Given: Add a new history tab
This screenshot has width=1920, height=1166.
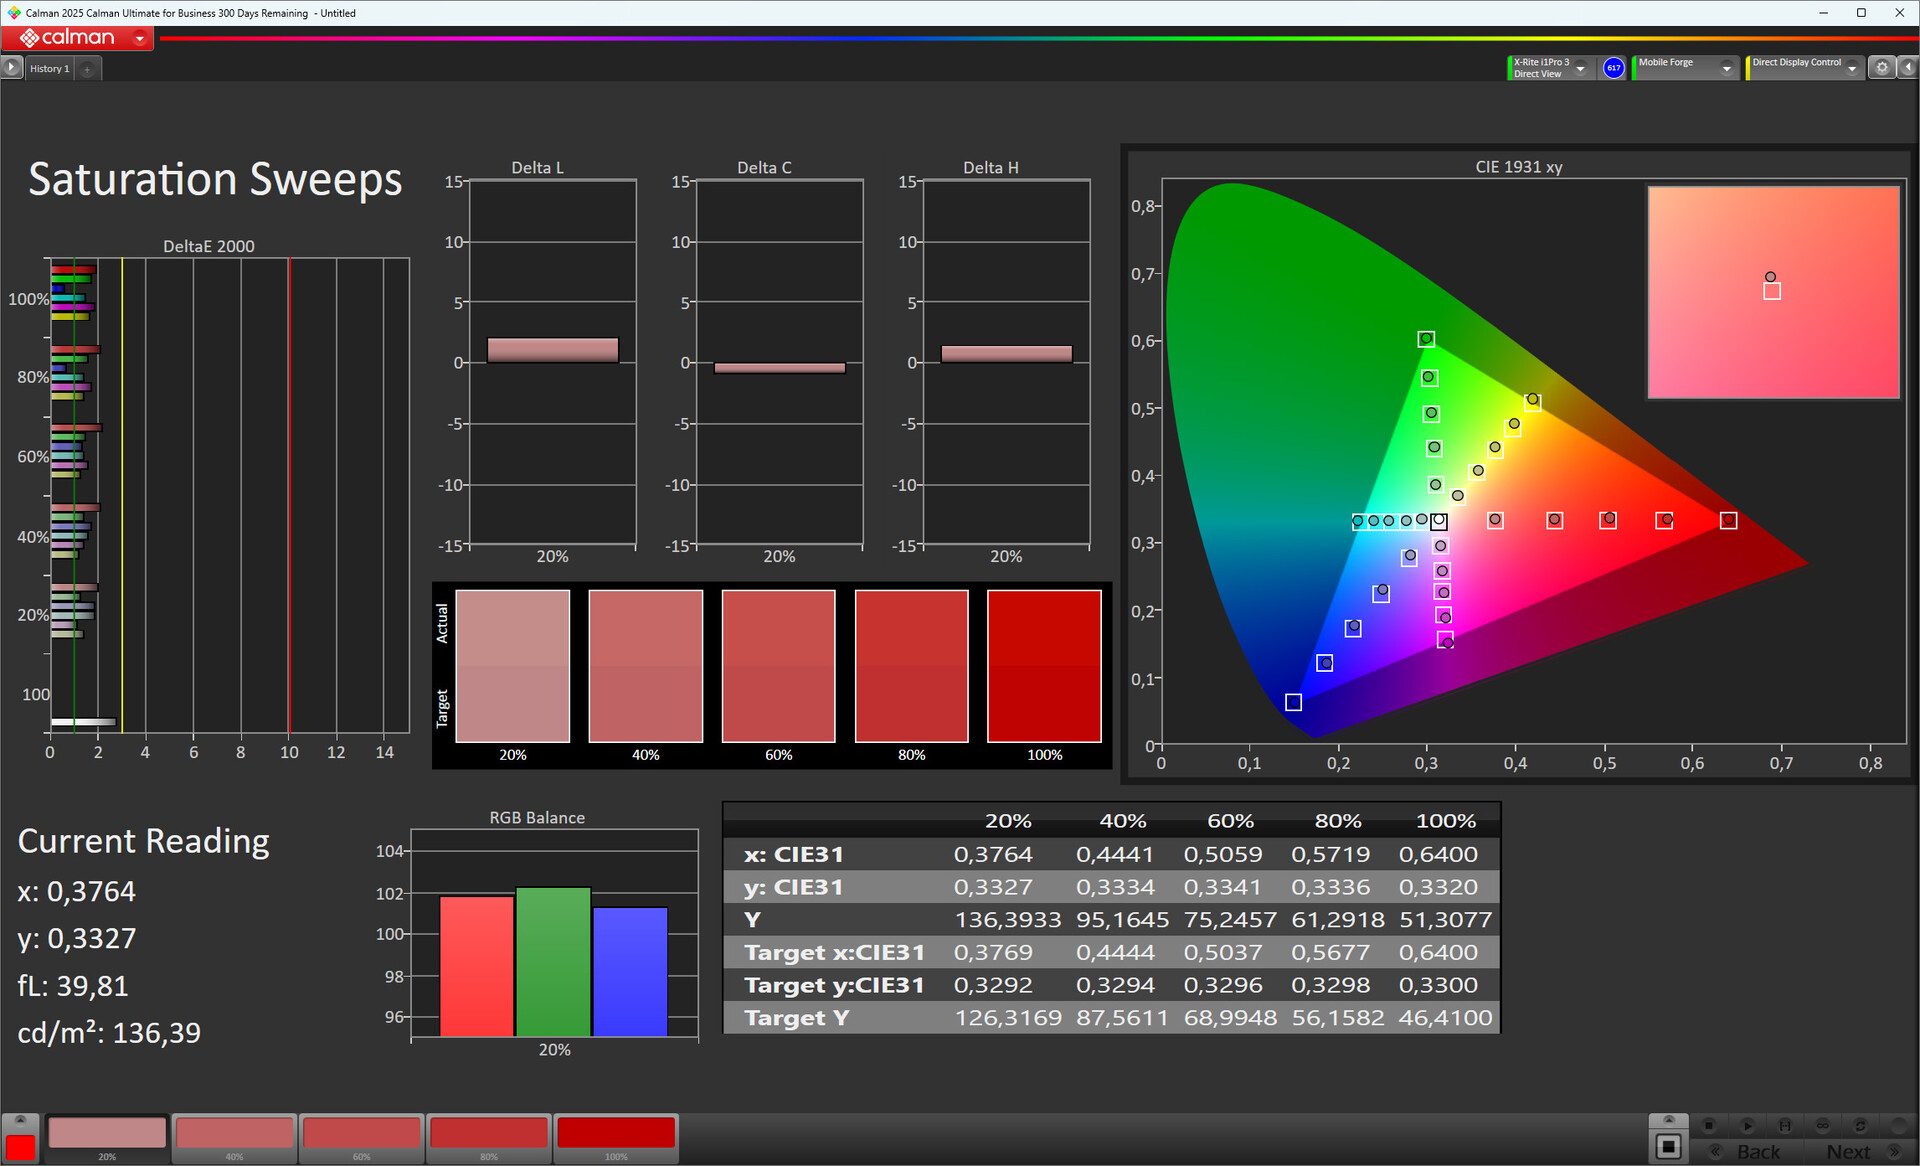Looking at the screenshot, I should [x=88, y=69].
